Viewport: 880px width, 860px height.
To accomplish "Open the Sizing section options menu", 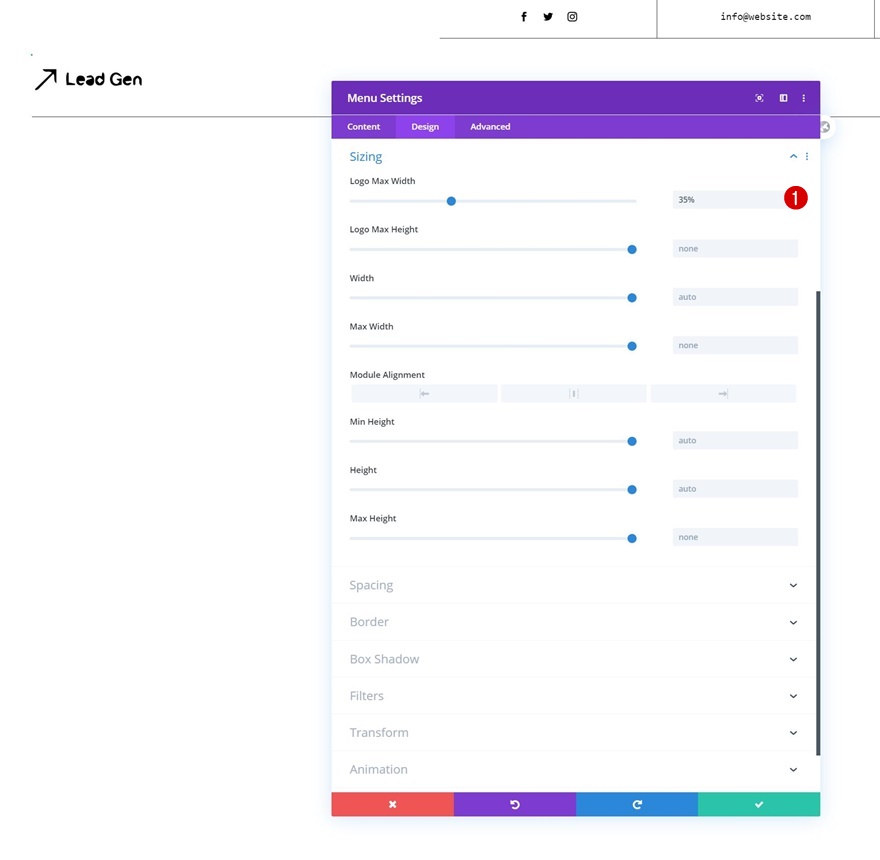I will pyautogui.click(x=807, y=157).
